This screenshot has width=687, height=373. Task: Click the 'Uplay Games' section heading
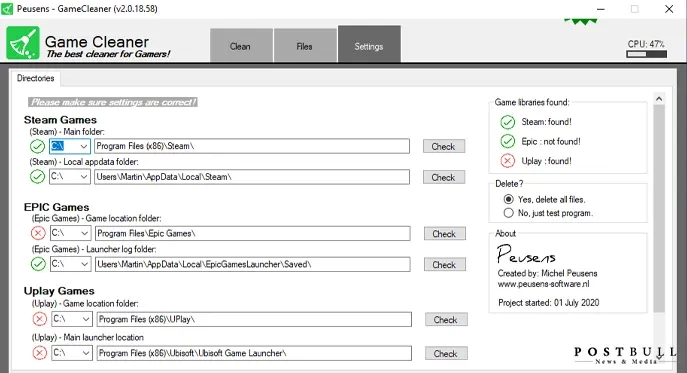pyautogui.click(x=59, y=291)
